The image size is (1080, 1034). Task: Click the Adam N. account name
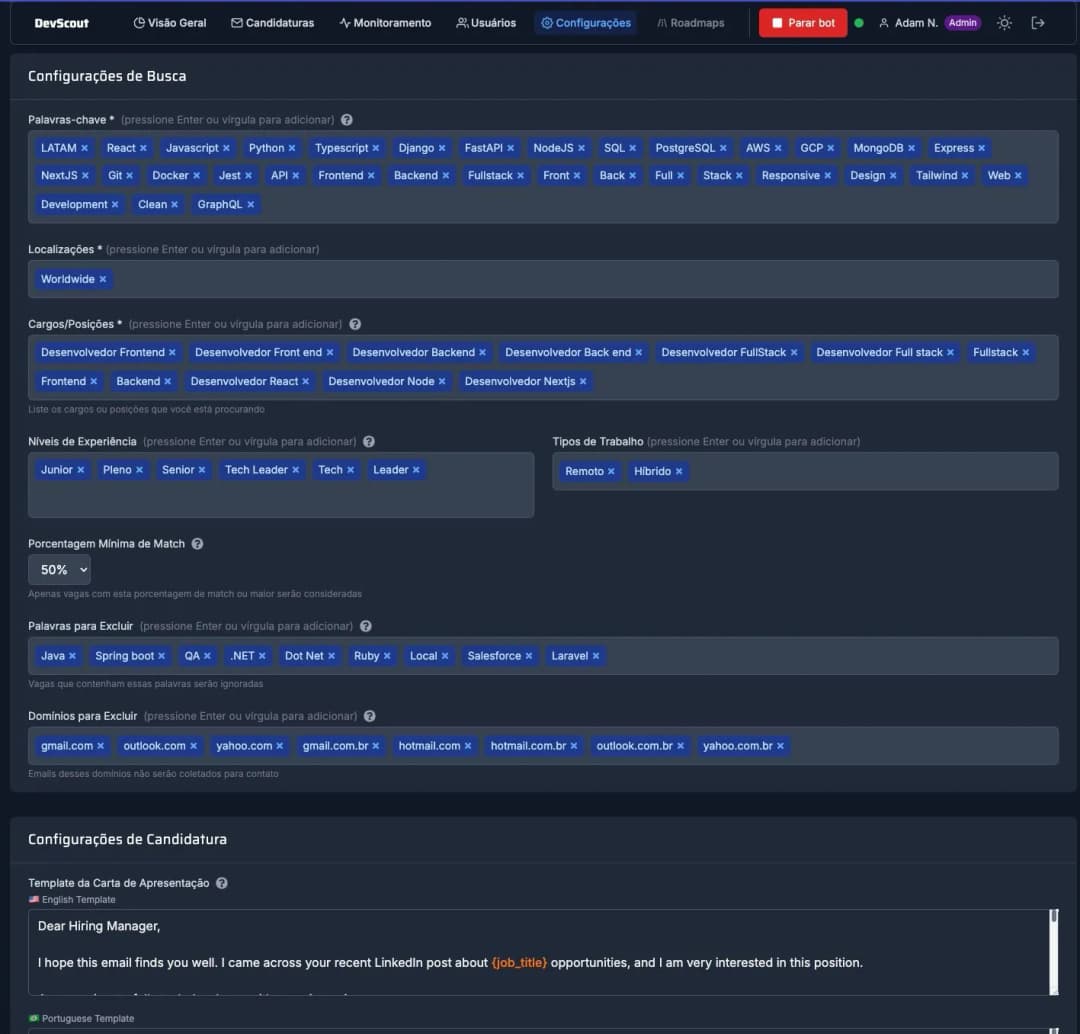[917, 22]
